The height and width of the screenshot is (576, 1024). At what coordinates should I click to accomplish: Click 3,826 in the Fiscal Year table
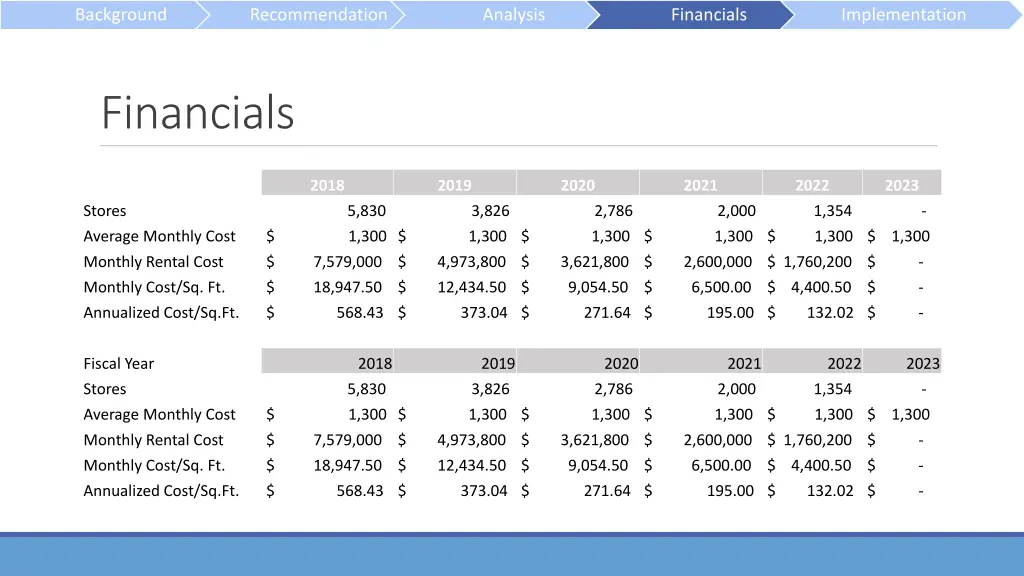(490, 389)
